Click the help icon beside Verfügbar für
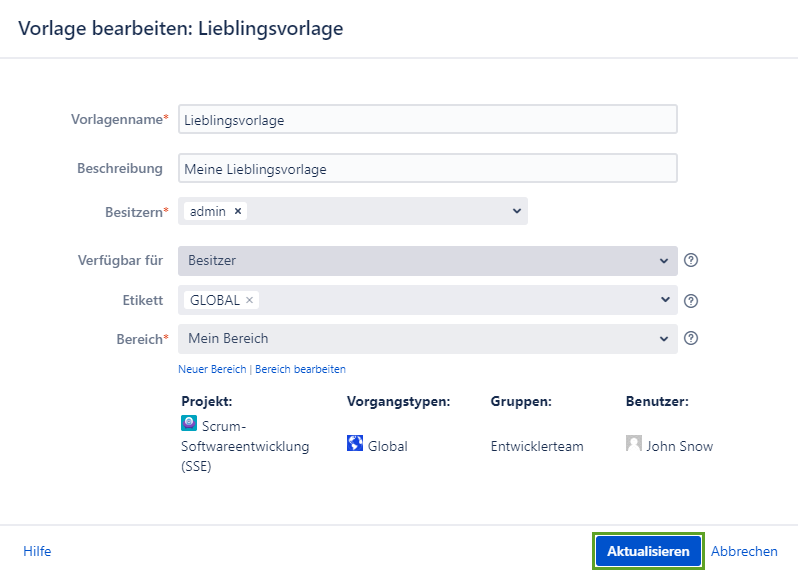The height and width of the screenshot is (570, 798). pos(690,260)
